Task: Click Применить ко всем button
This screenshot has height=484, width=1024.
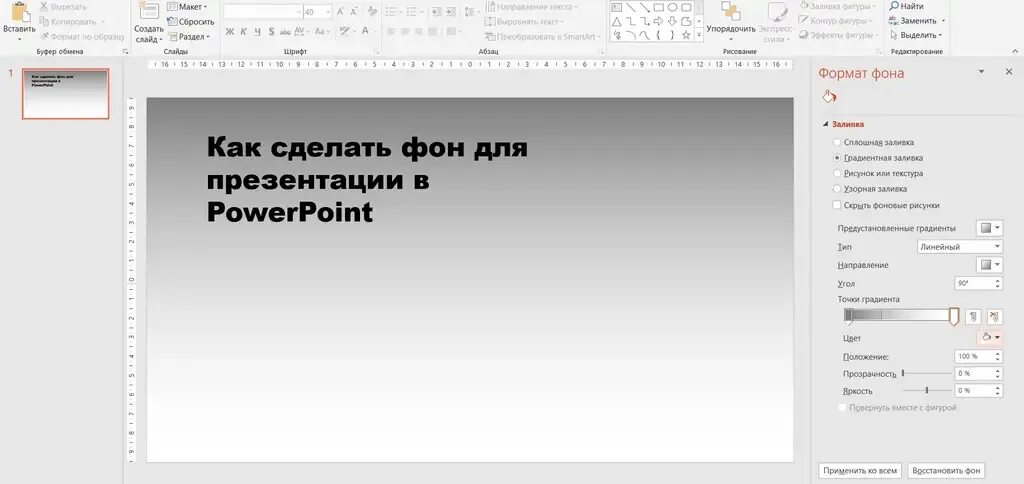Action: point(861,470)
